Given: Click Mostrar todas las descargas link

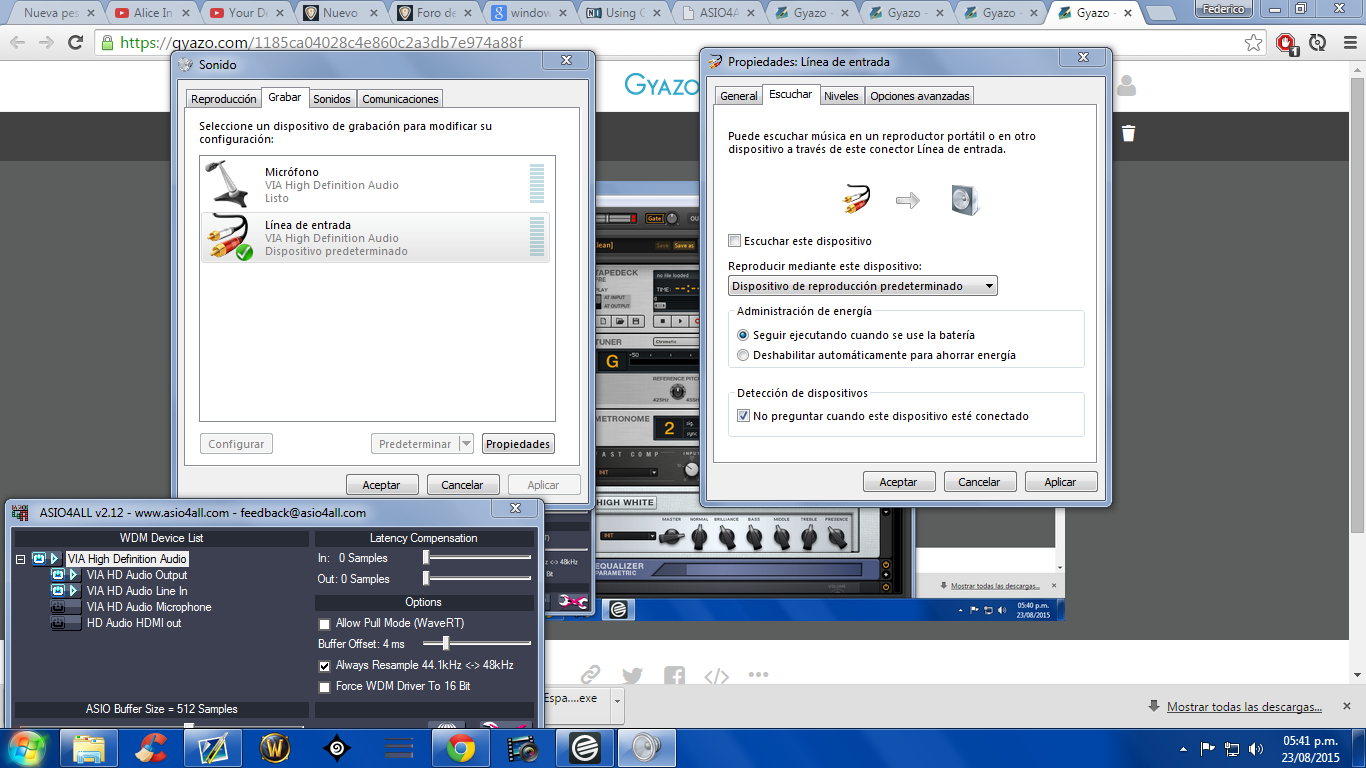Looking at the screenshot, I should (x=1244, y=707).
